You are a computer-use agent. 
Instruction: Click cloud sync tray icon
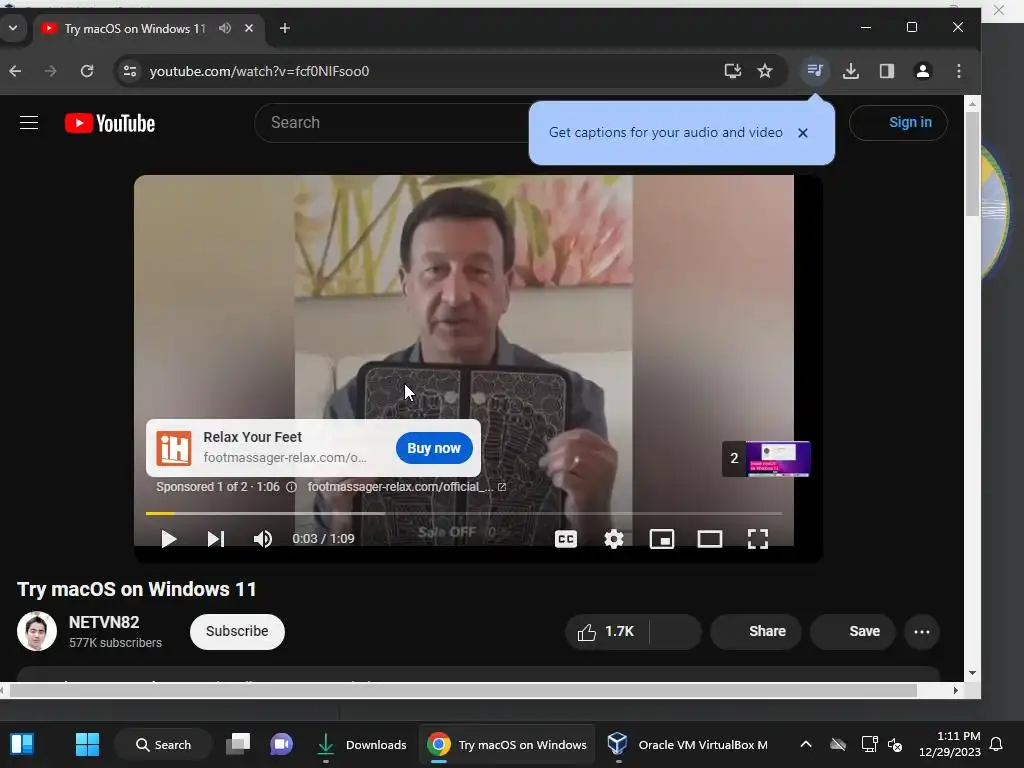click(x=838, y=744)
